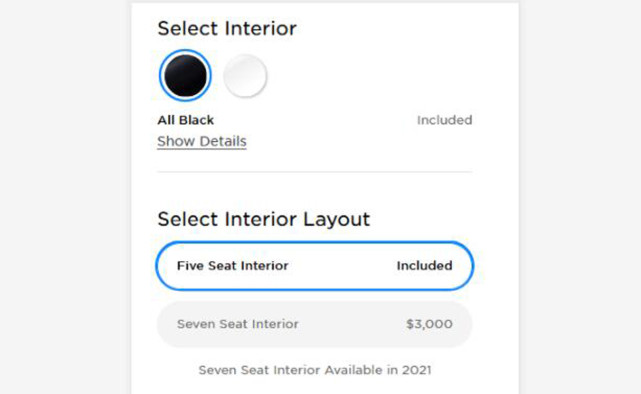Open the Show Details link
This screenshot has height=394, width=641.
[x=202, y=141]
